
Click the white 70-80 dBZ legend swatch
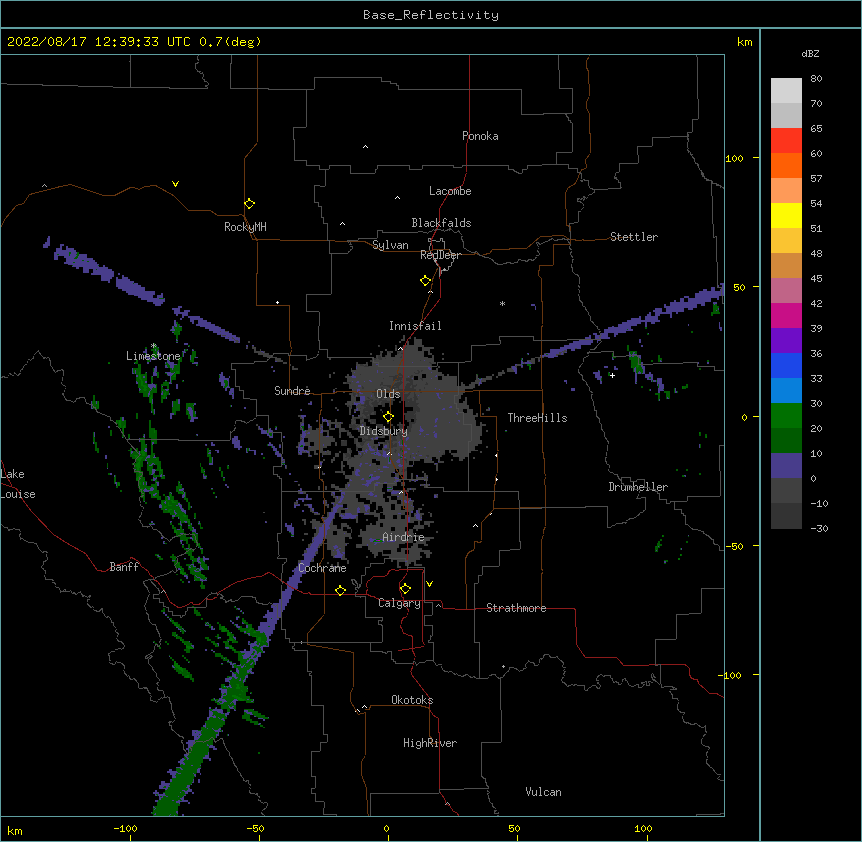pyautogui.click(x=786, y=91)
